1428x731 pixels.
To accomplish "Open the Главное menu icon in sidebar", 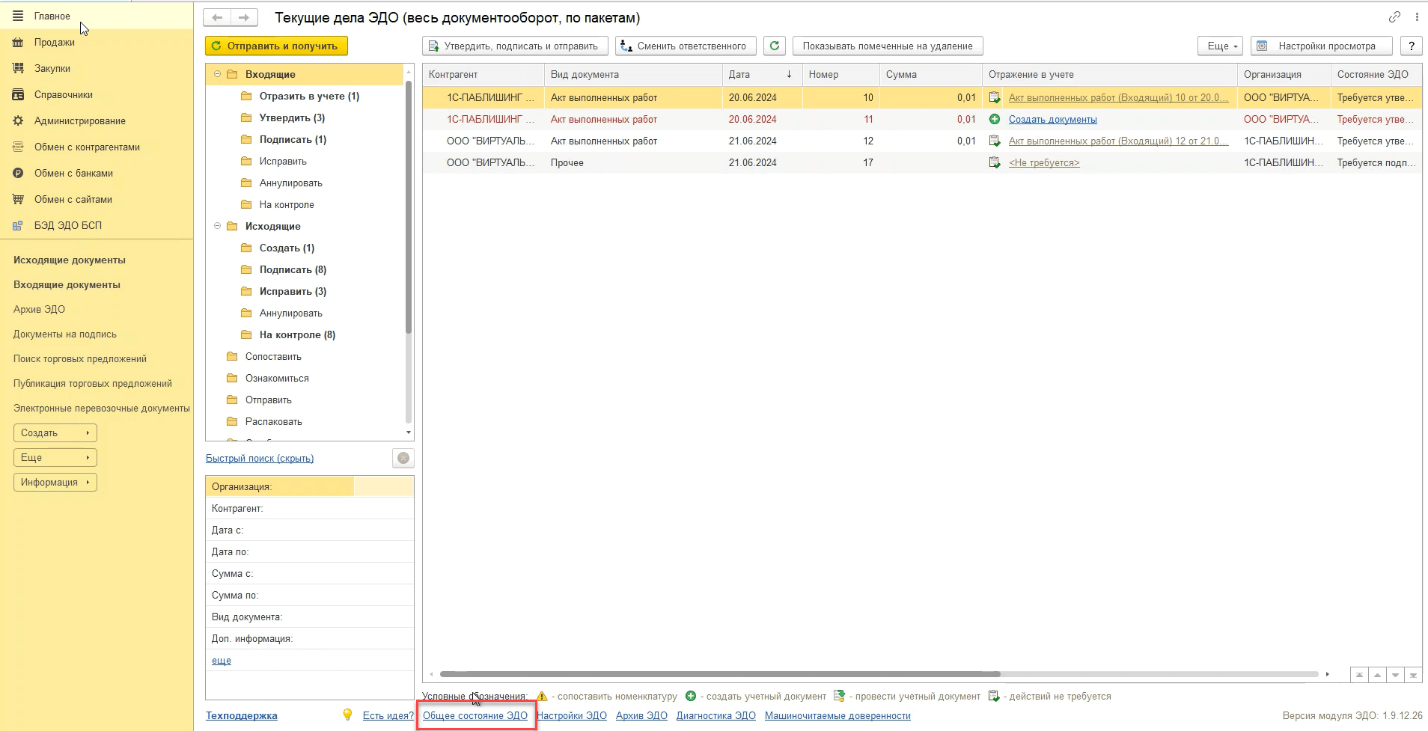I will 17,16.
